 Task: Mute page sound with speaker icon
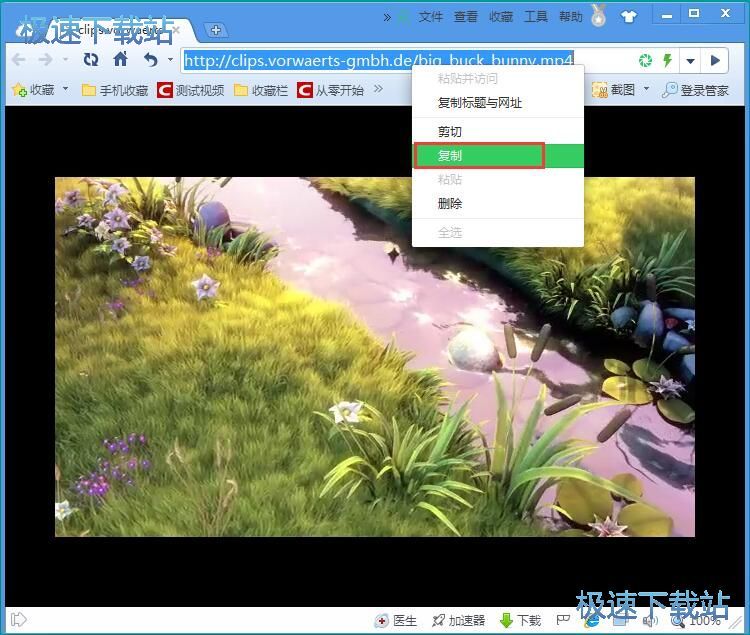point(650,621)
